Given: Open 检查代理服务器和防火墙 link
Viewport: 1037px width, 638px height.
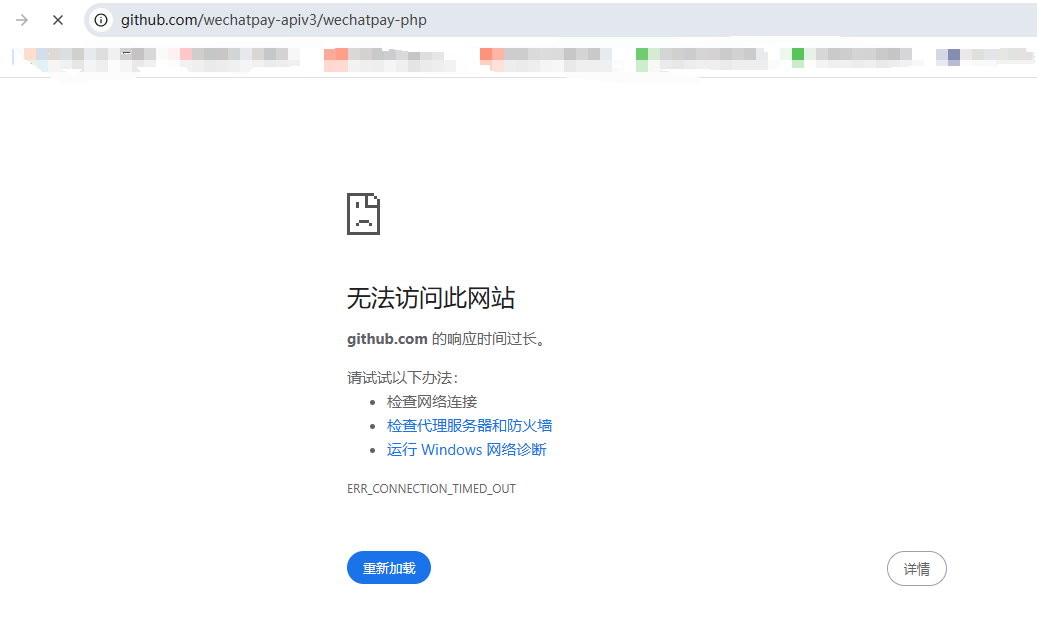Looking at the screenshot, I should coord(470,426).
